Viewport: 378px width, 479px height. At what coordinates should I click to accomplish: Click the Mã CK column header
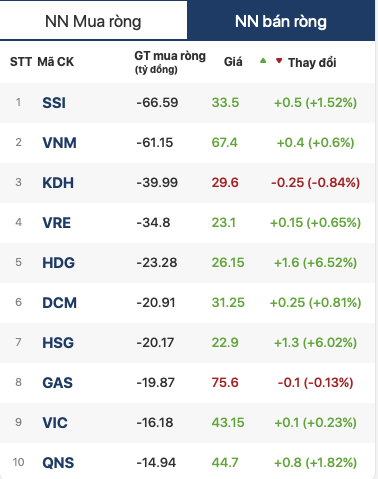point(56,62)
